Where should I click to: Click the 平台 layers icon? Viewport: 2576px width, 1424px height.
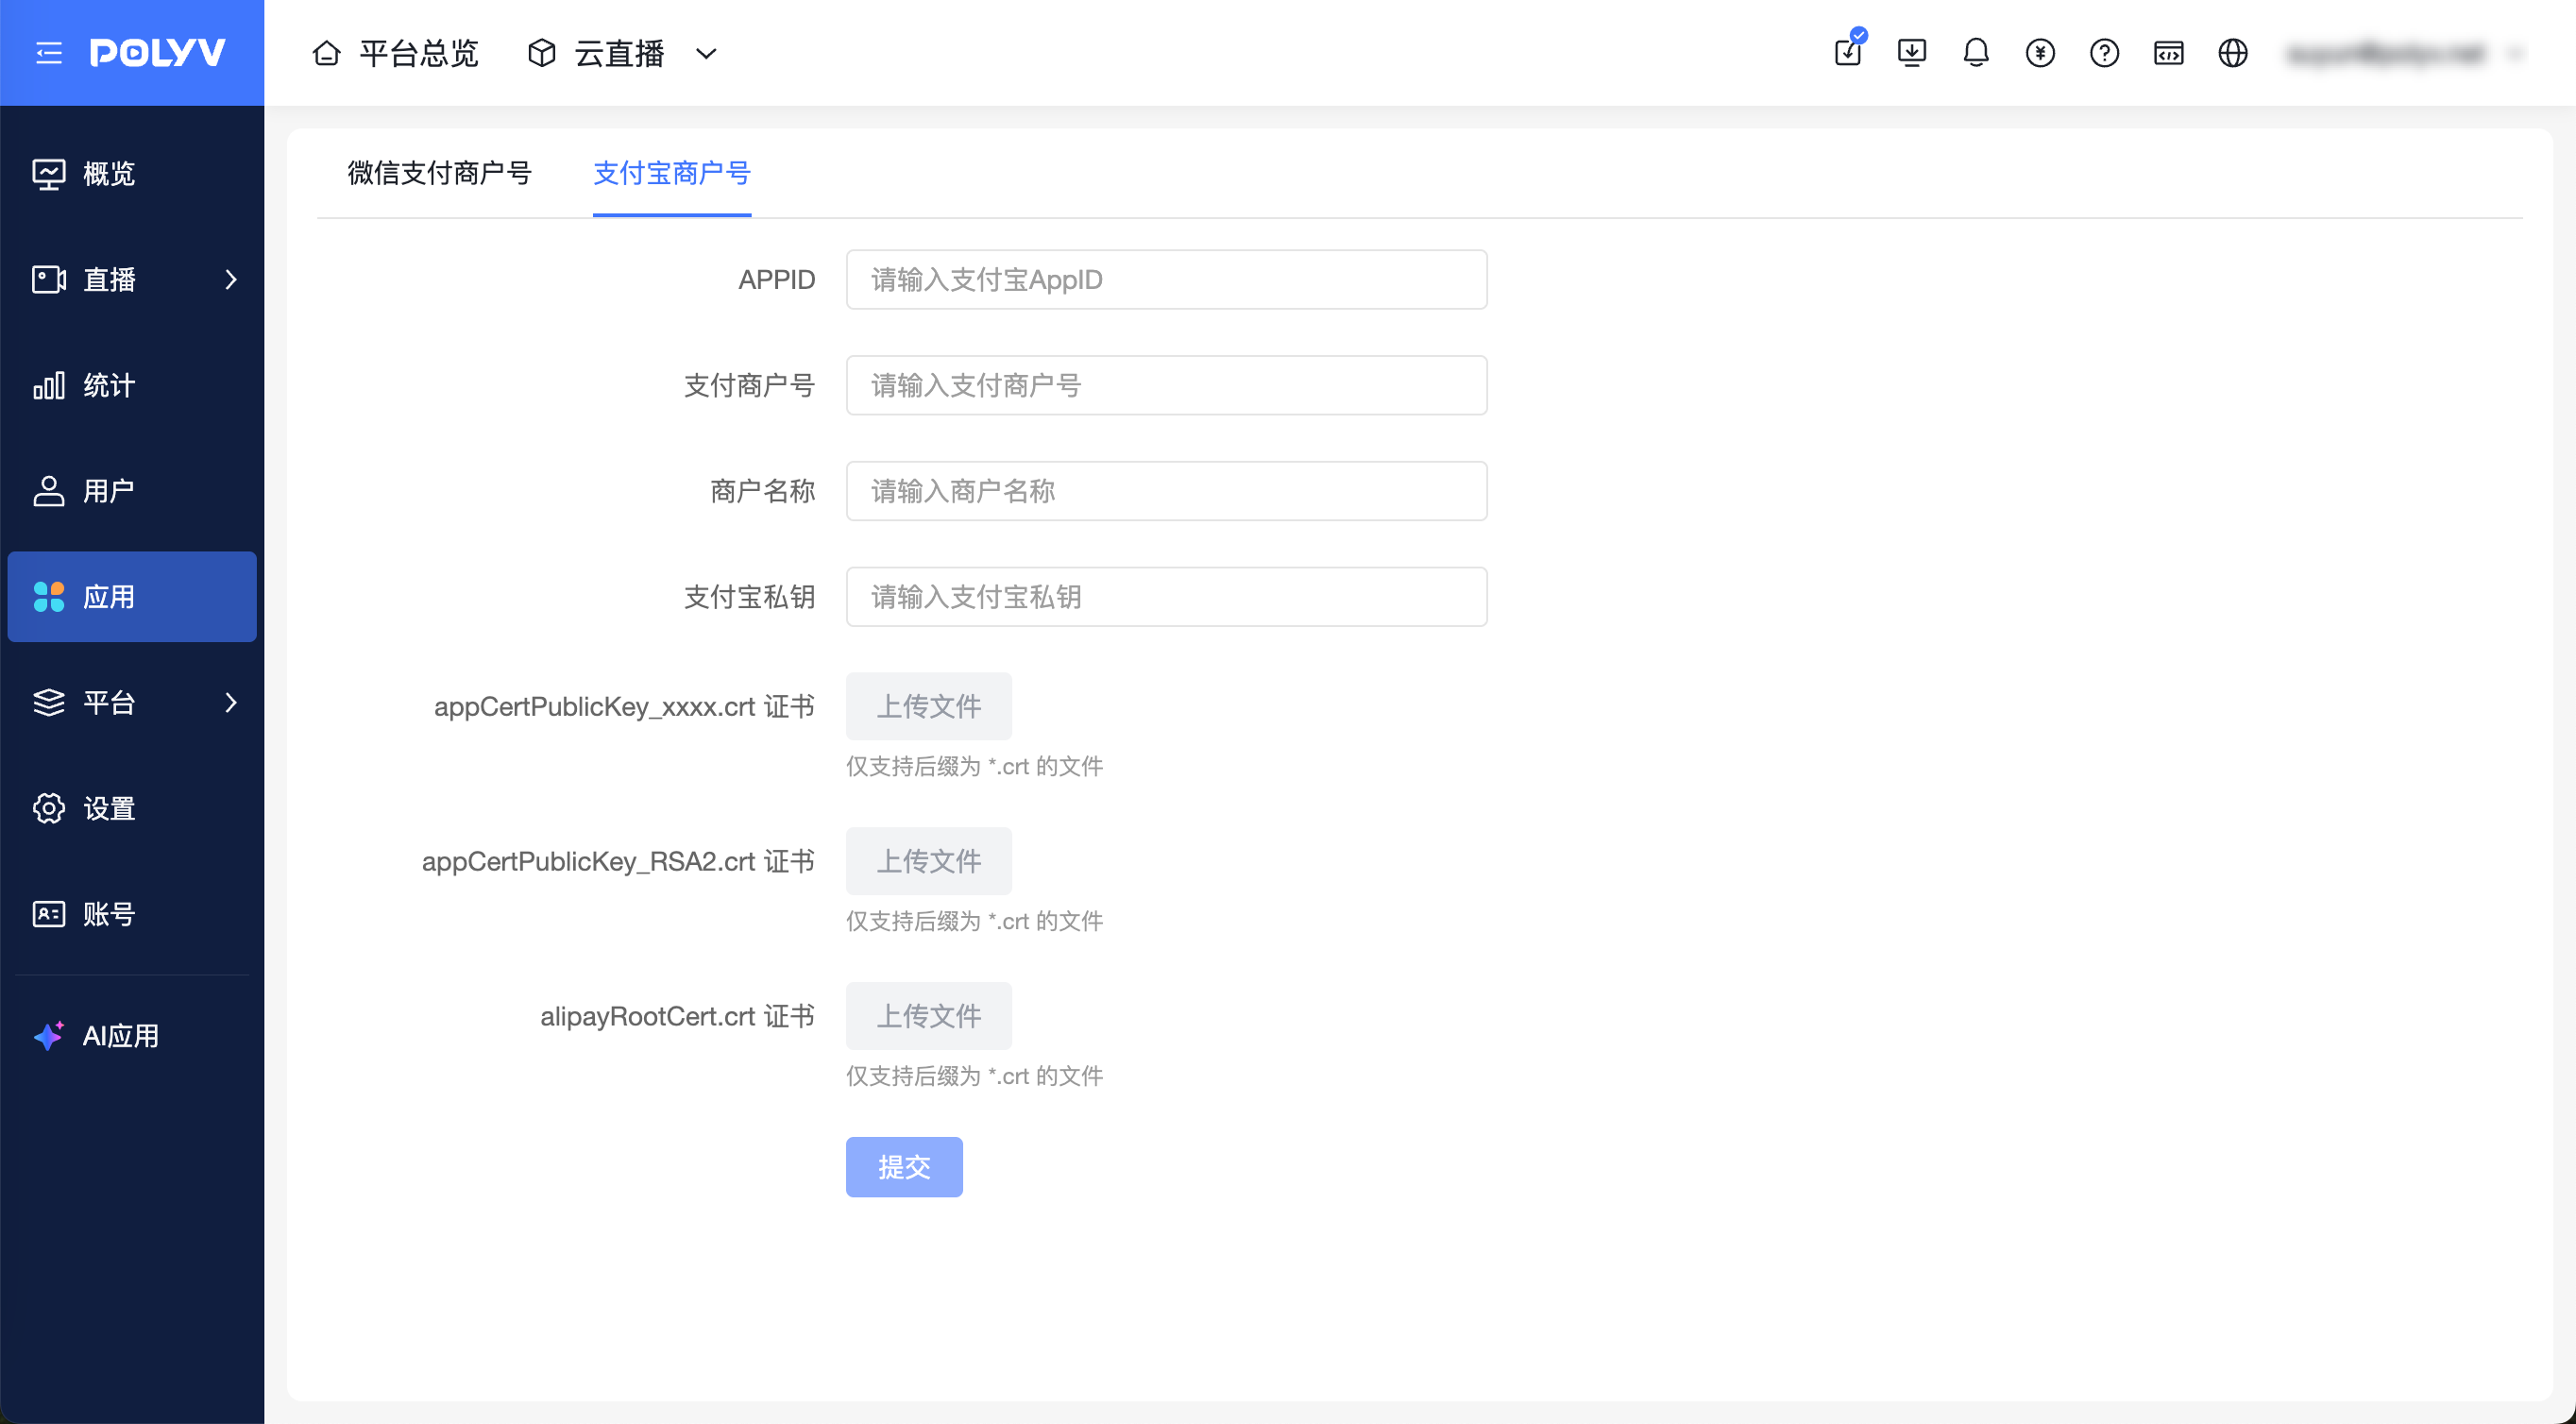49,703
